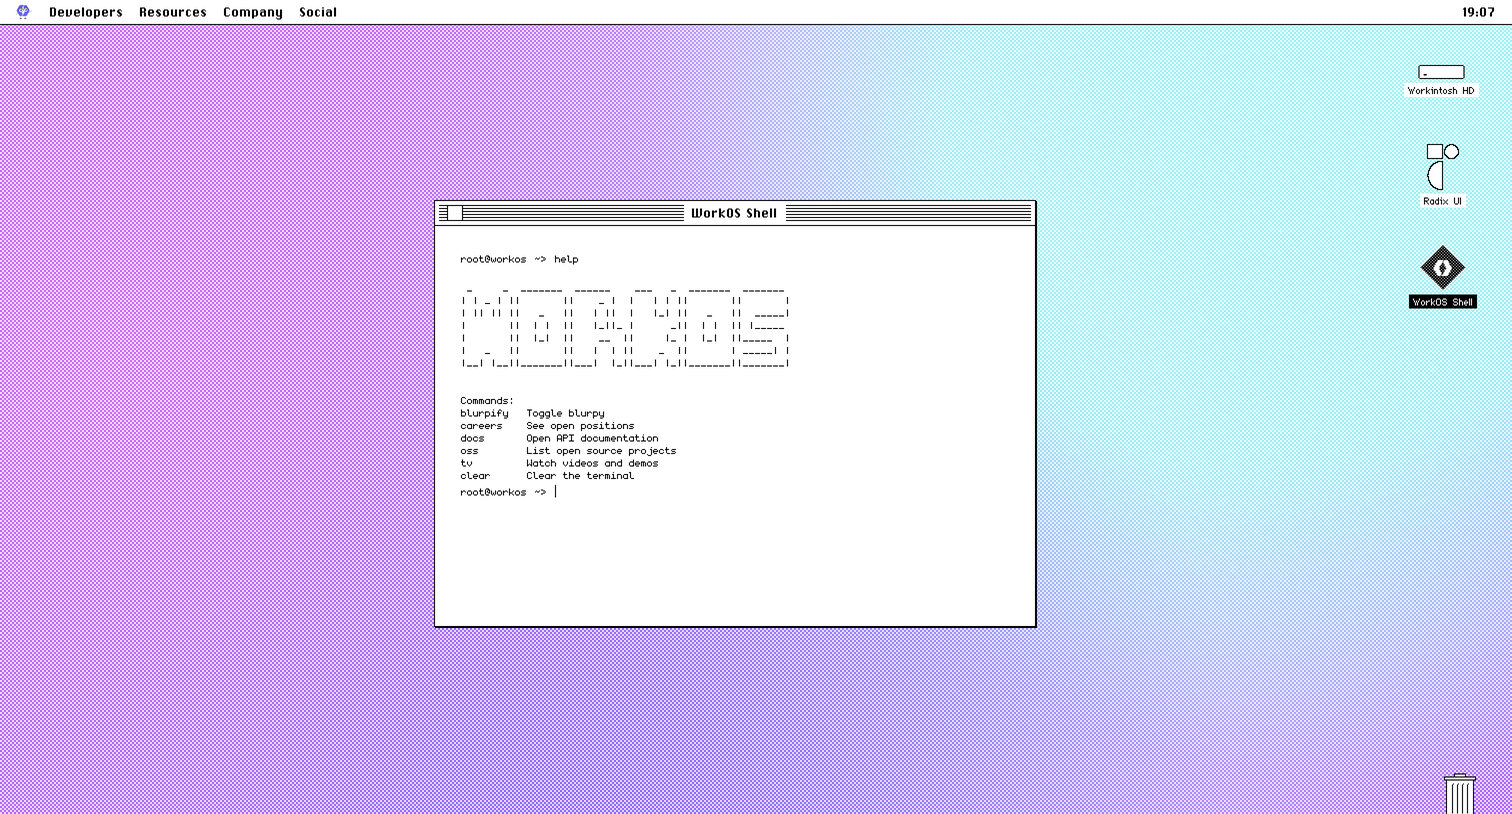1512x814 pixels.
Task: Click the WorkOS Shell window title bar
Action: (735, 213)
